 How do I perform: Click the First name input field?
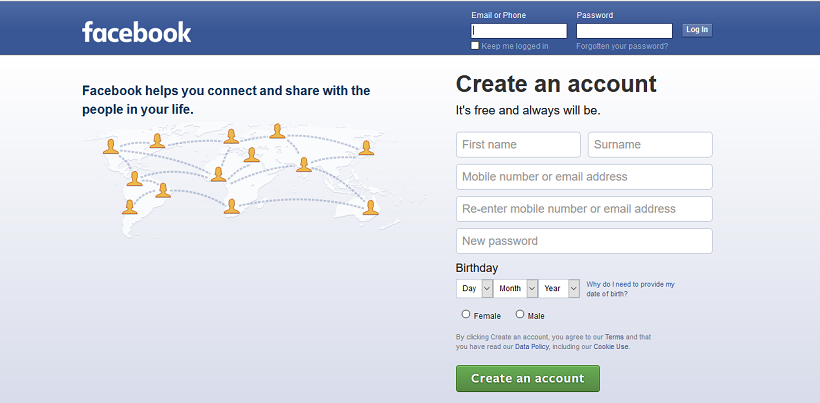pyautogui.click(x=518, y=145)
